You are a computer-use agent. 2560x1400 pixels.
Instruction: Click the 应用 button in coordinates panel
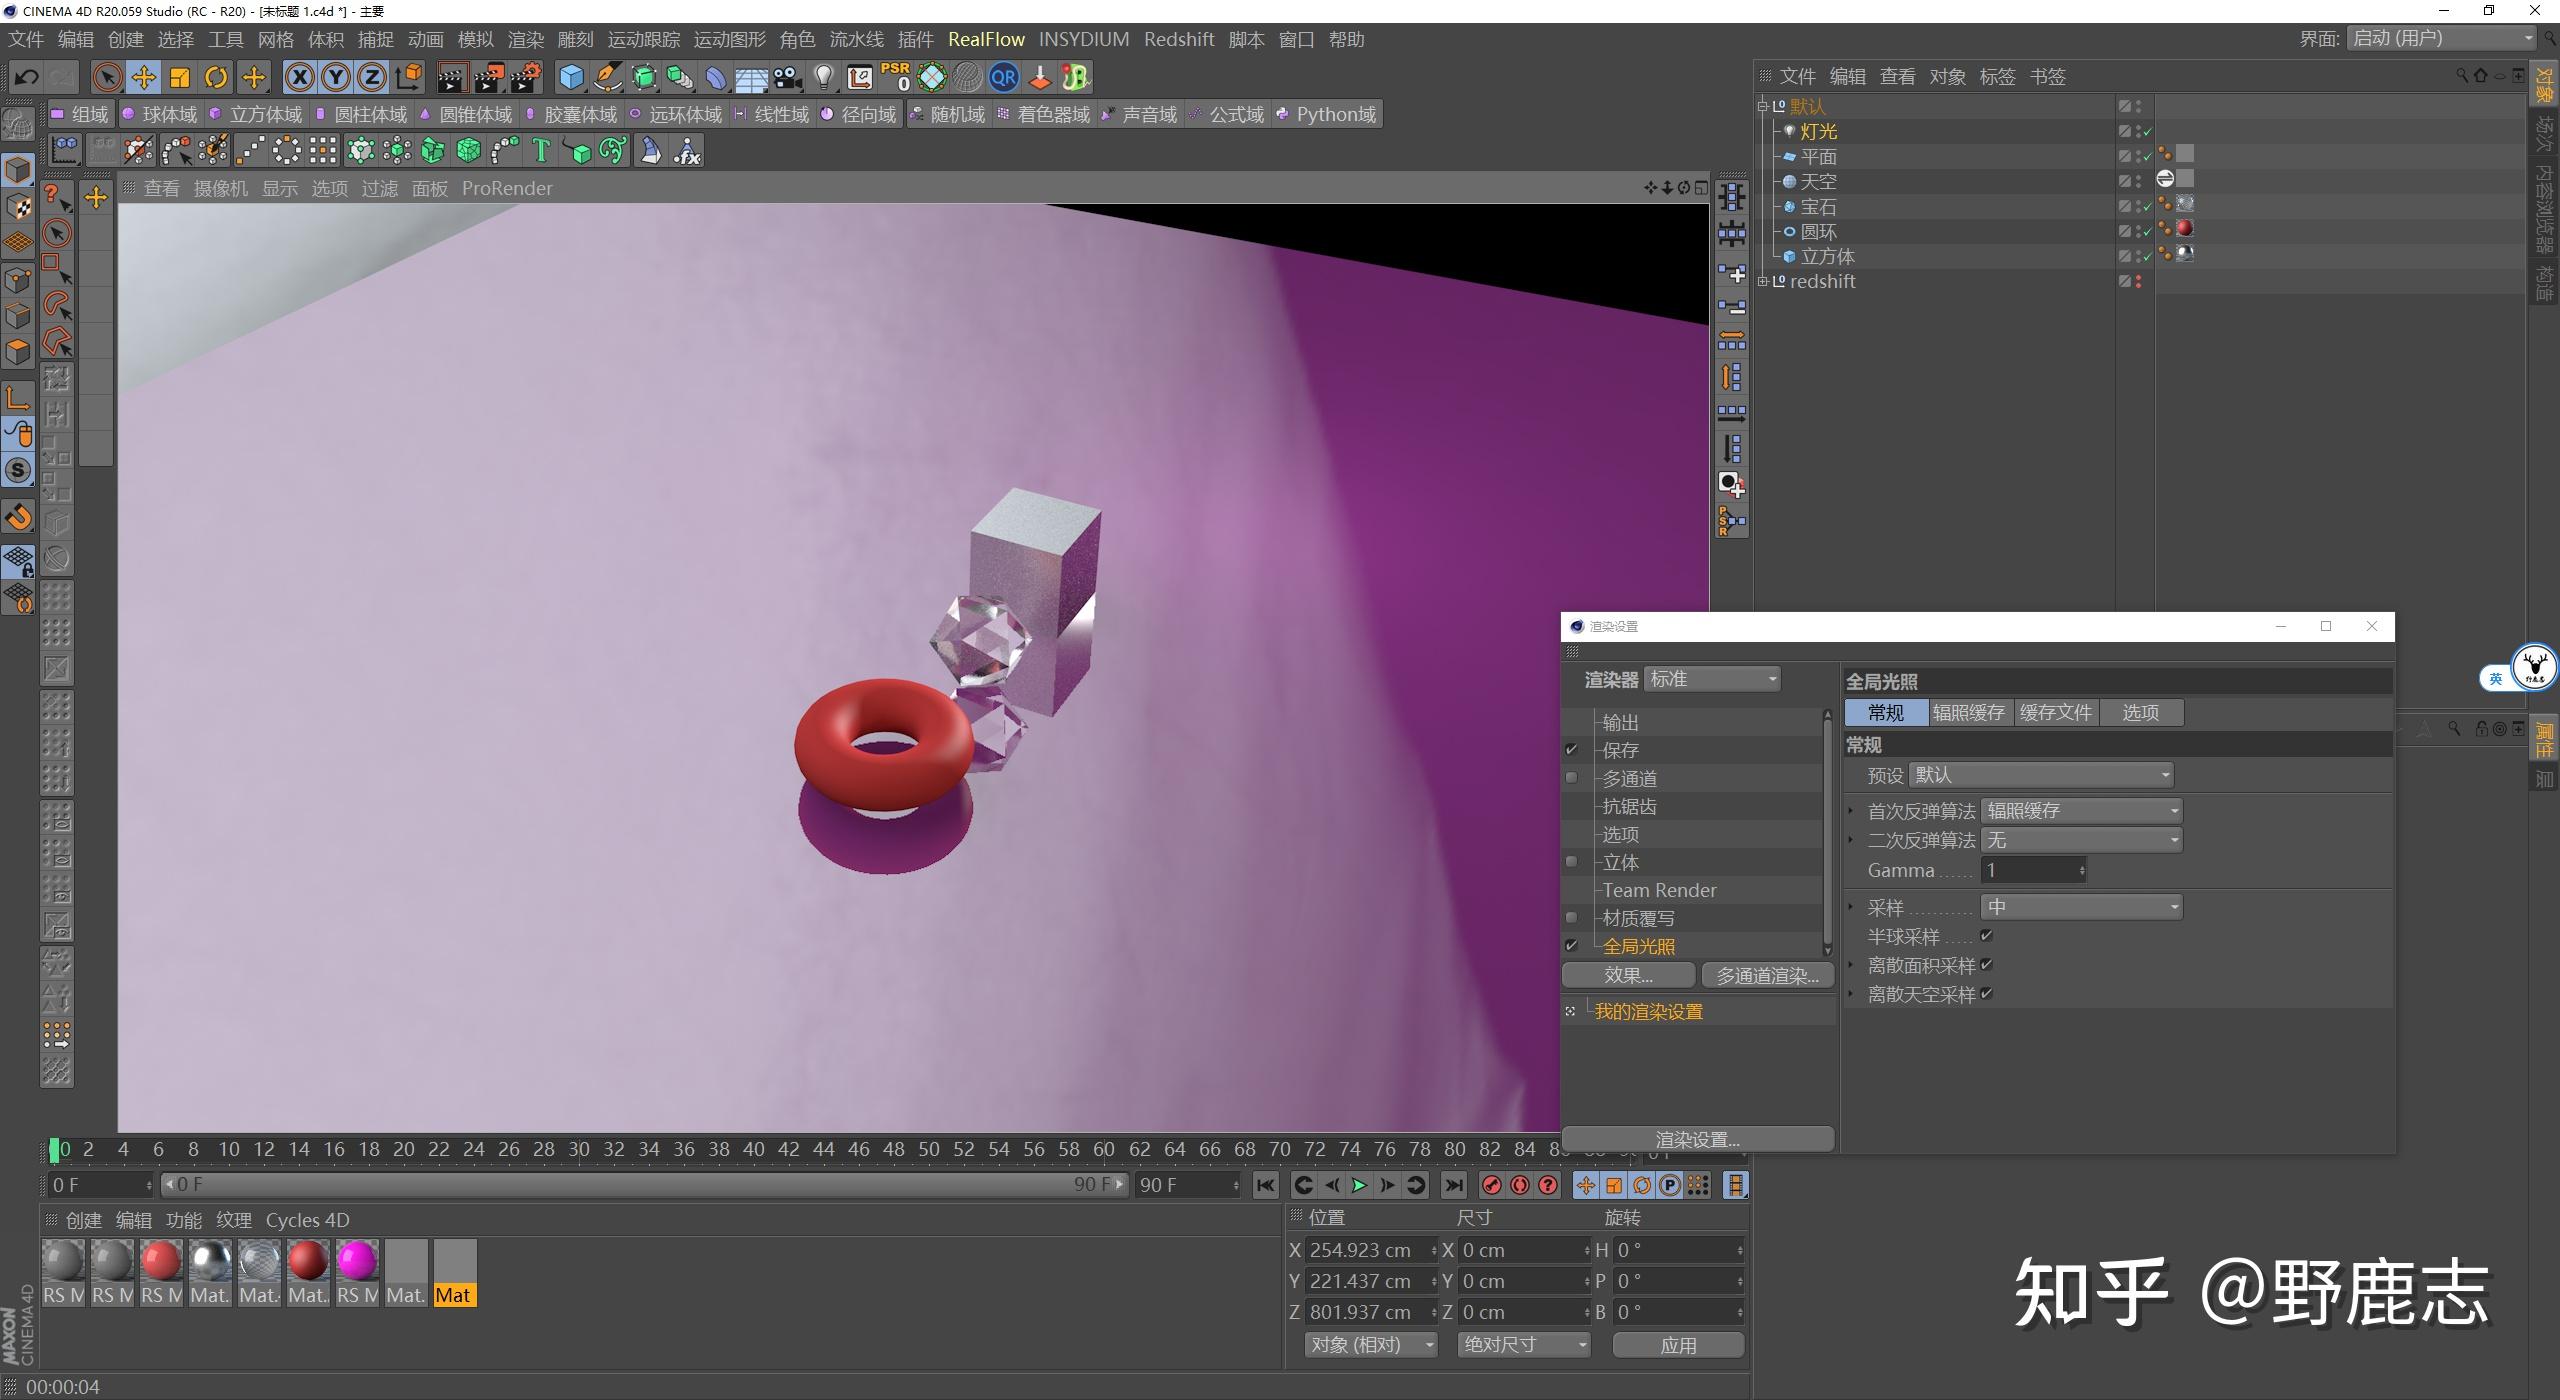coord(1678,1345)
